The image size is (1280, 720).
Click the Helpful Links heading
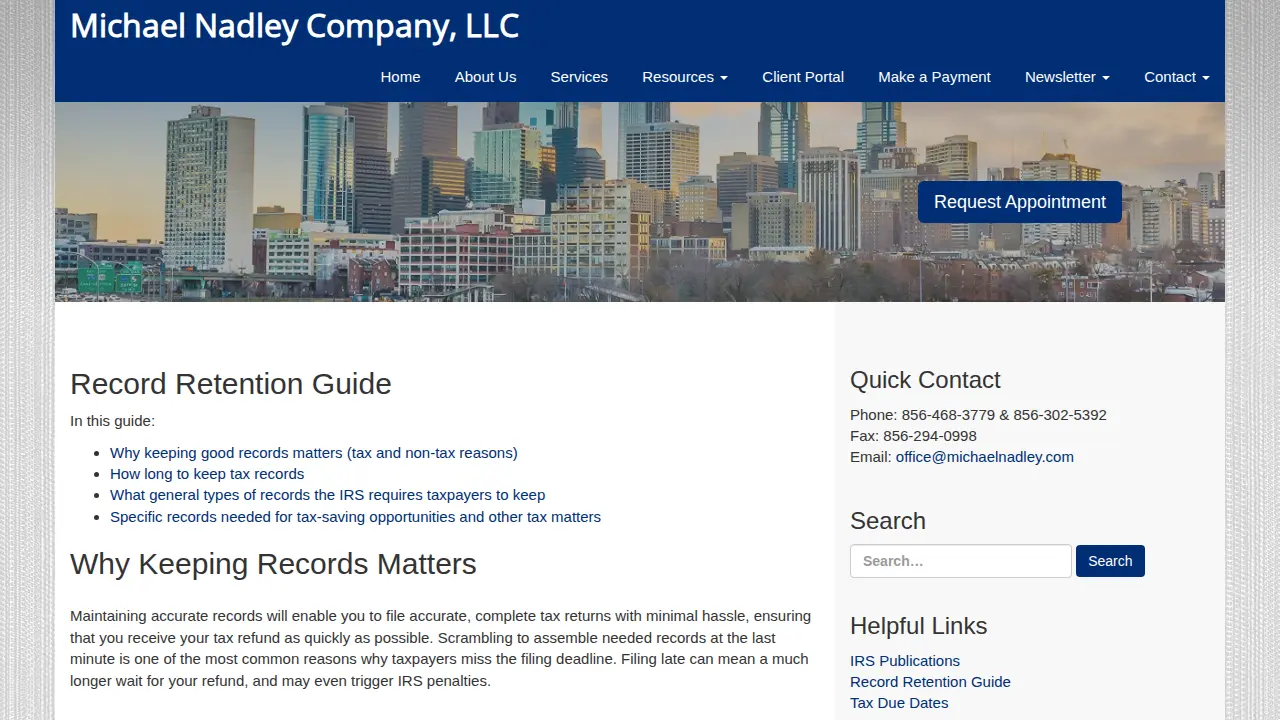[x=918, y=626]
